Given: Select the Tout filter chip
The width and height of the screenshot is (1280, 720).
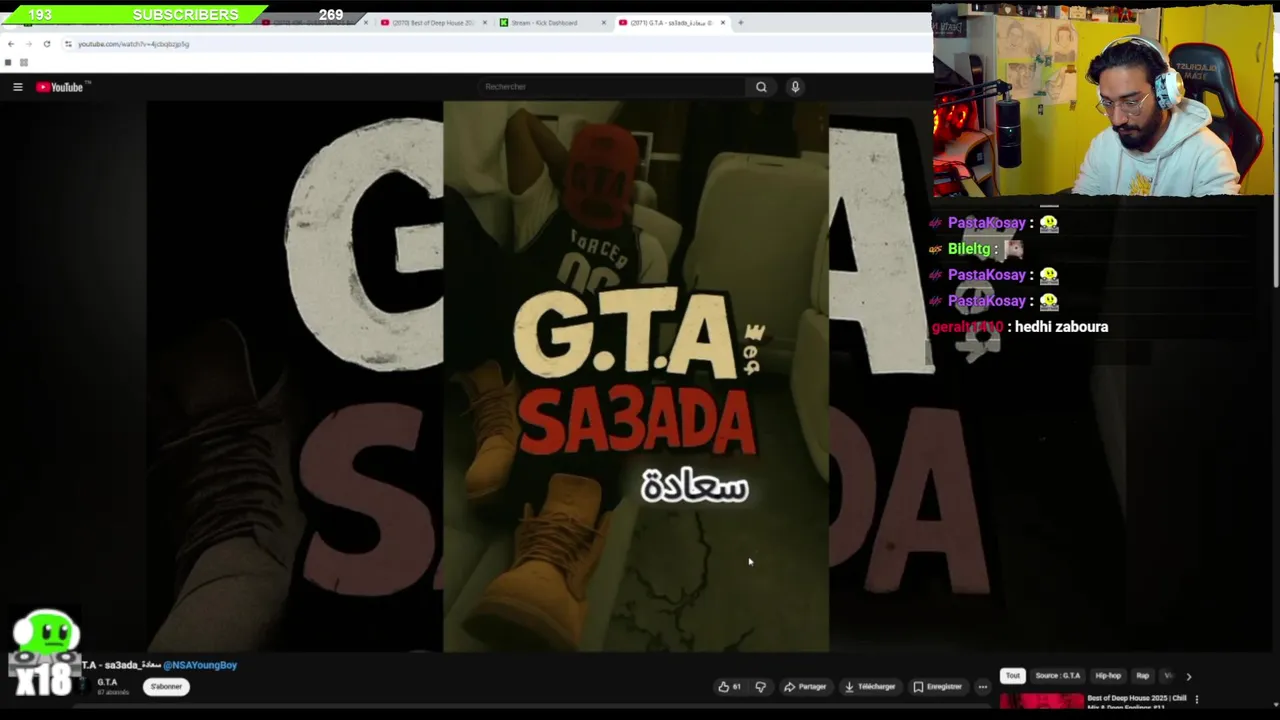Looking at the screenshot, I should [1013, 676].
